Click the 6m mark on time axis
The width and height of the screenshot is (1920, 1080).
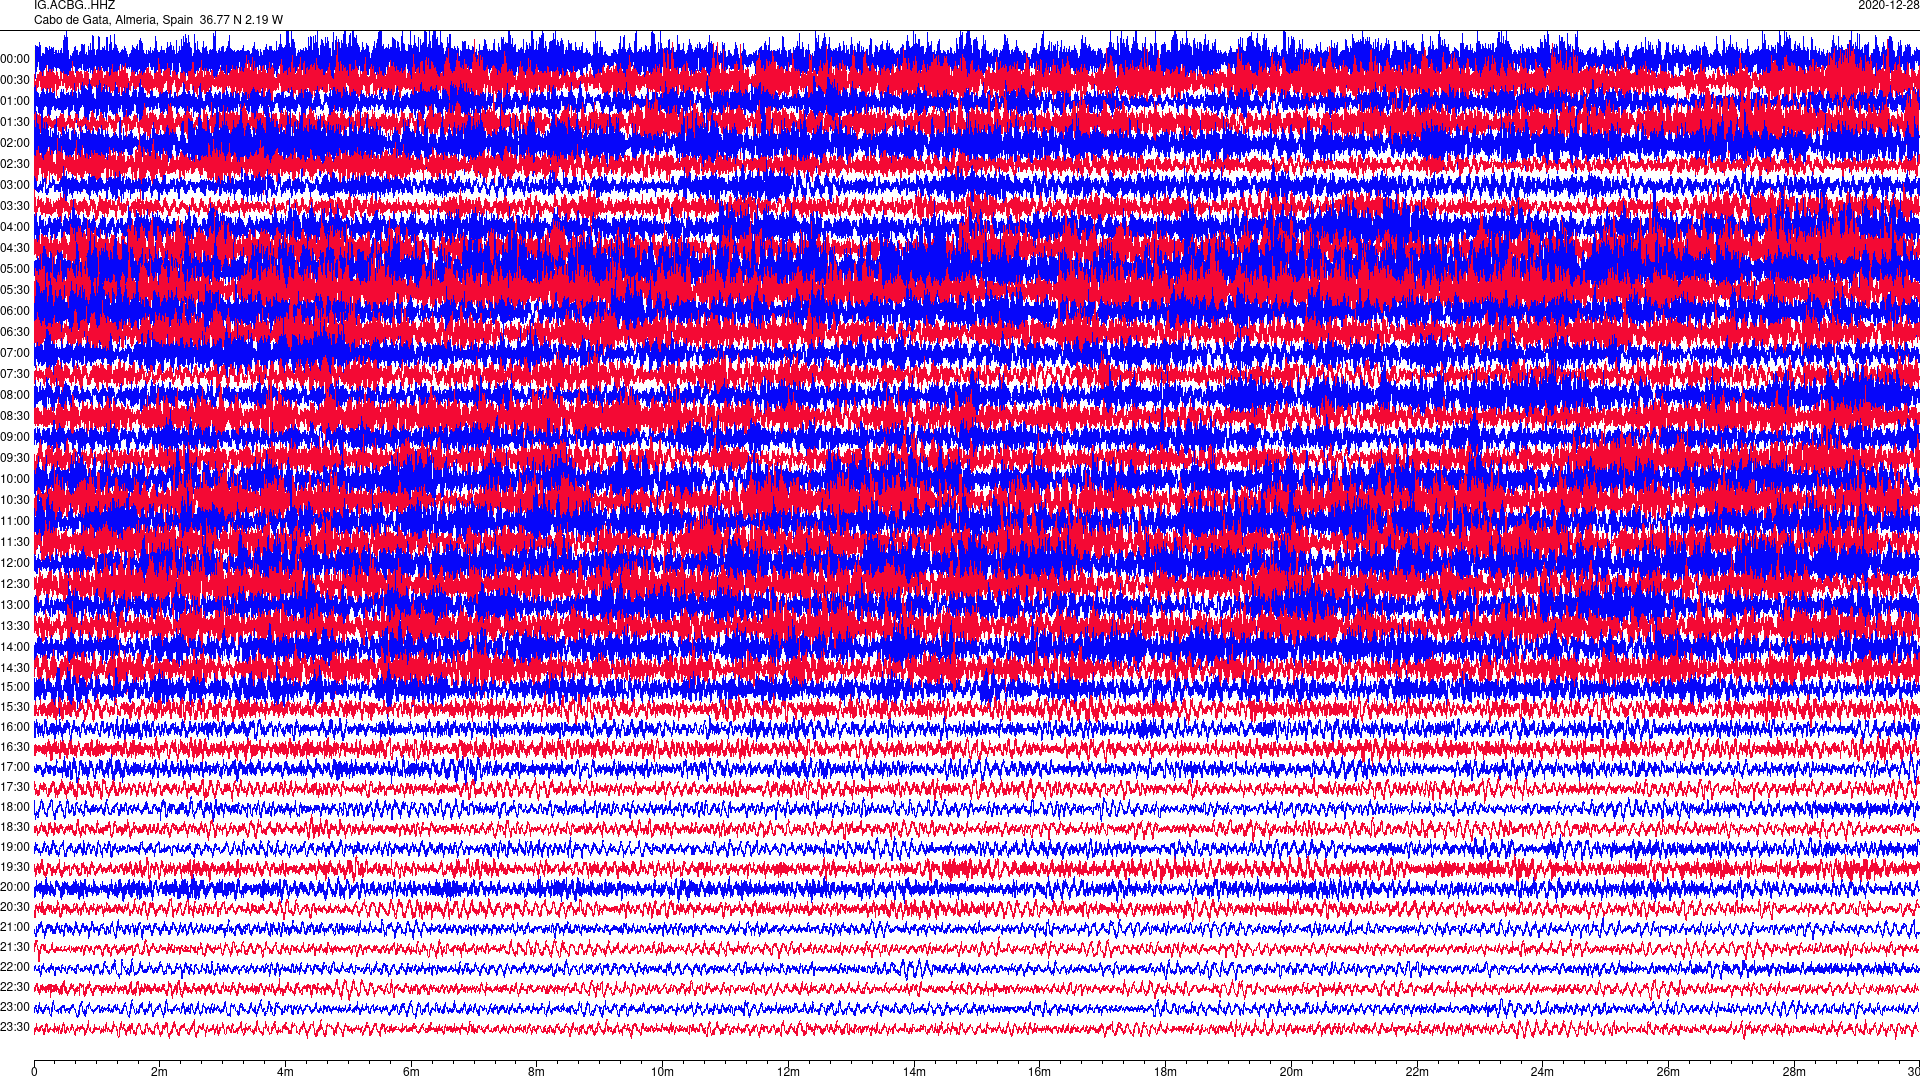[411, 1072]
